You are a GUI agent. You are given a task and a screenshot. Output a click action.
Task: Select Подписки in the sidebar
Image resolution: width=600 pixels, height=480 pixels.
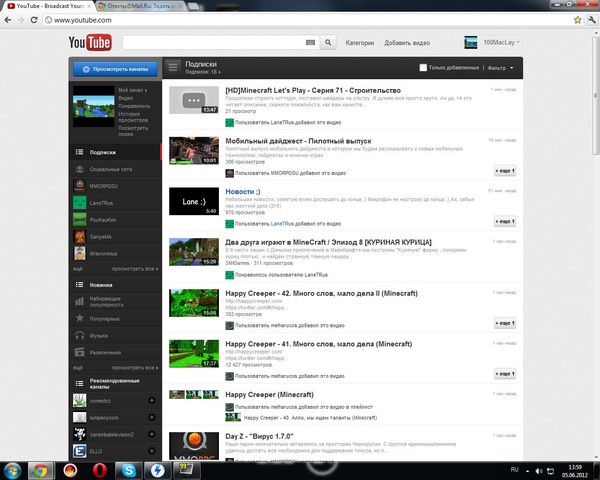(115, 152)
